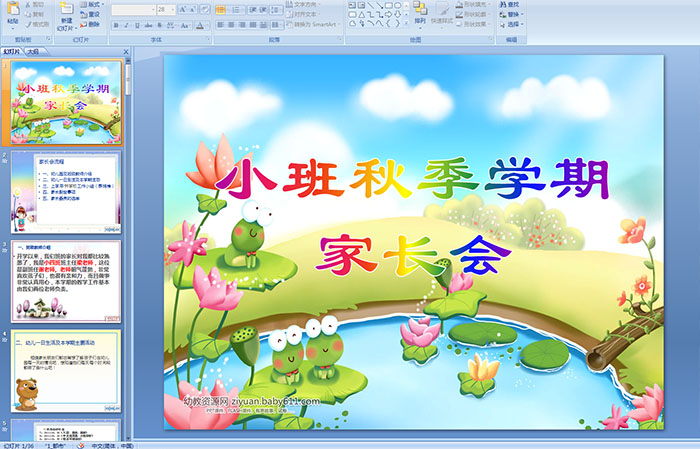The height and width of the screenshot is (449, 700).
Task: Clear all text formatting
Action: point(205,9)
